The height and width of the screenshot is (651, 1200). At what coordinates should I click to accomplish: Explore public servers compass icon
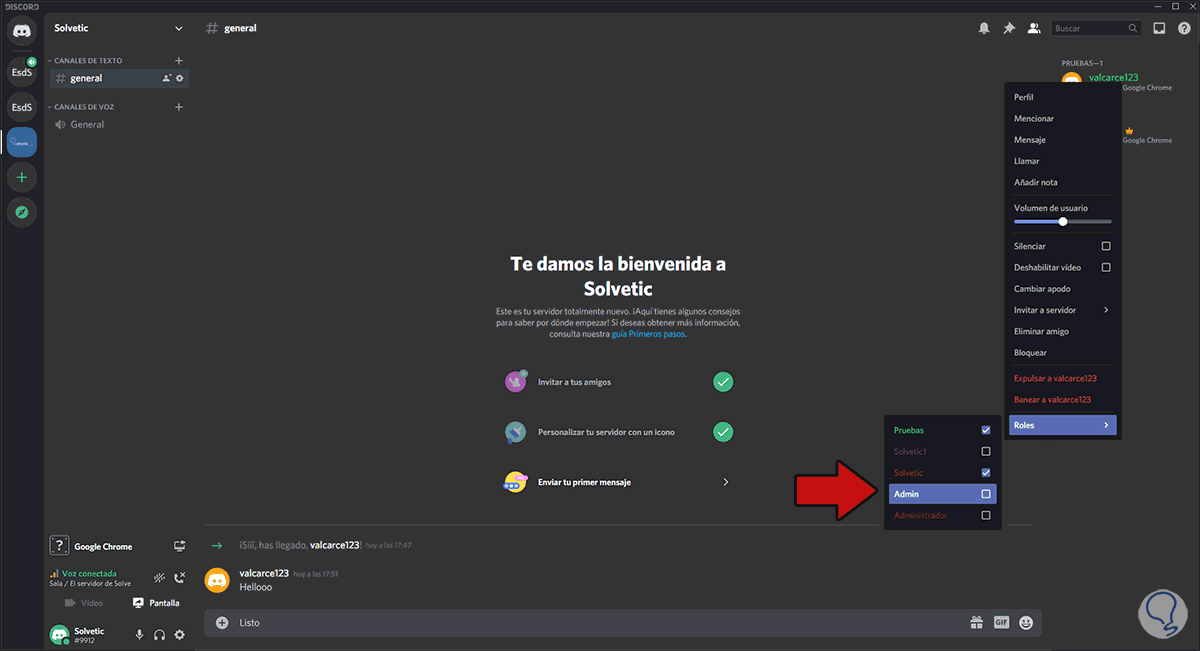[x=21, y=212]
